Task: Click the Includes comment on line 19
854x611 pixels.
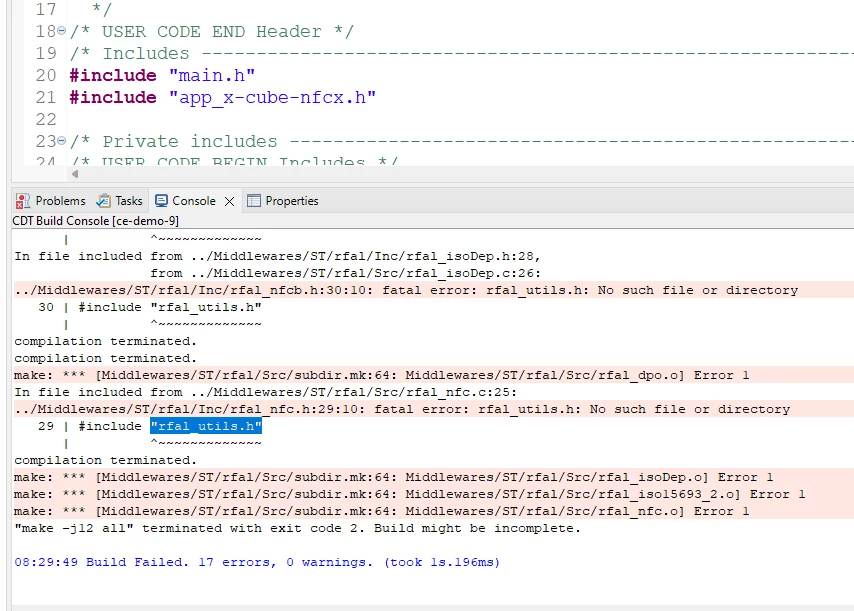Action: click(x=461, y=53)
